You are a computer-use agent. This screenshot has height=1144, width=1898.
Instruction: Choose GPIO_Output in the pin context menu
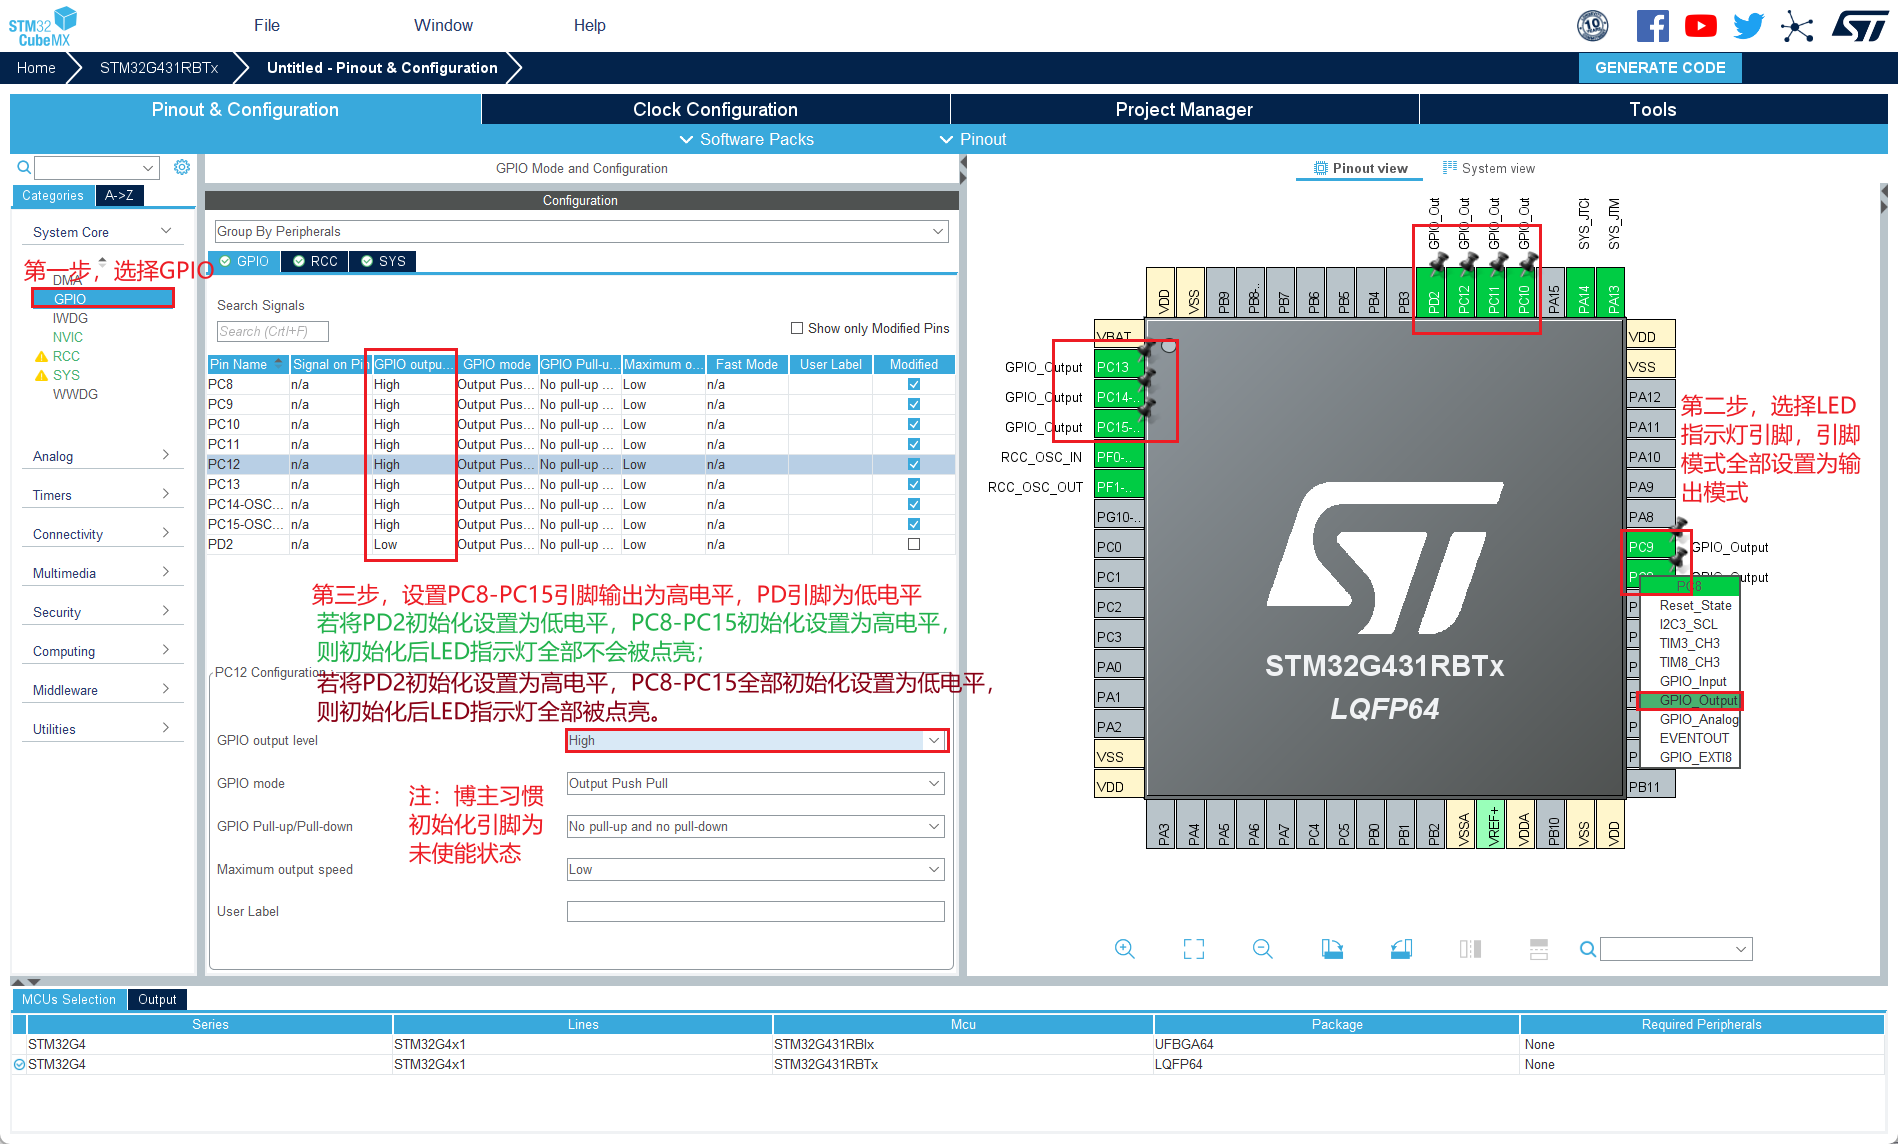(1698, 700)
